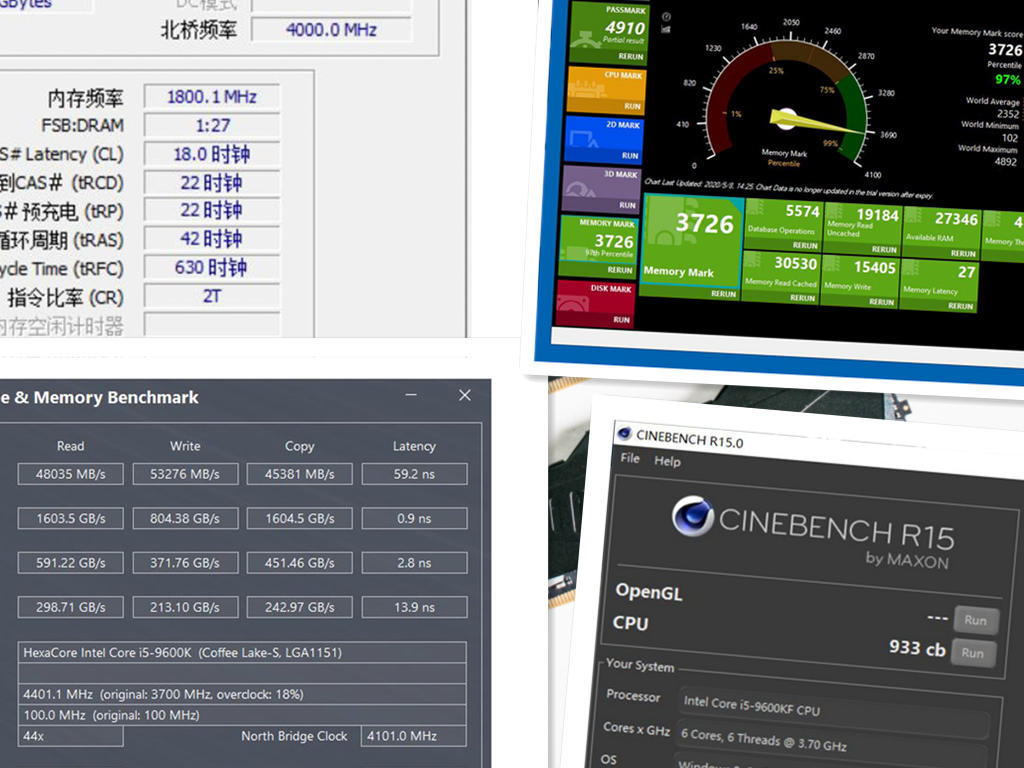Rerun the Database Operations test
The image size is (1024, 768).
(805, 246)
